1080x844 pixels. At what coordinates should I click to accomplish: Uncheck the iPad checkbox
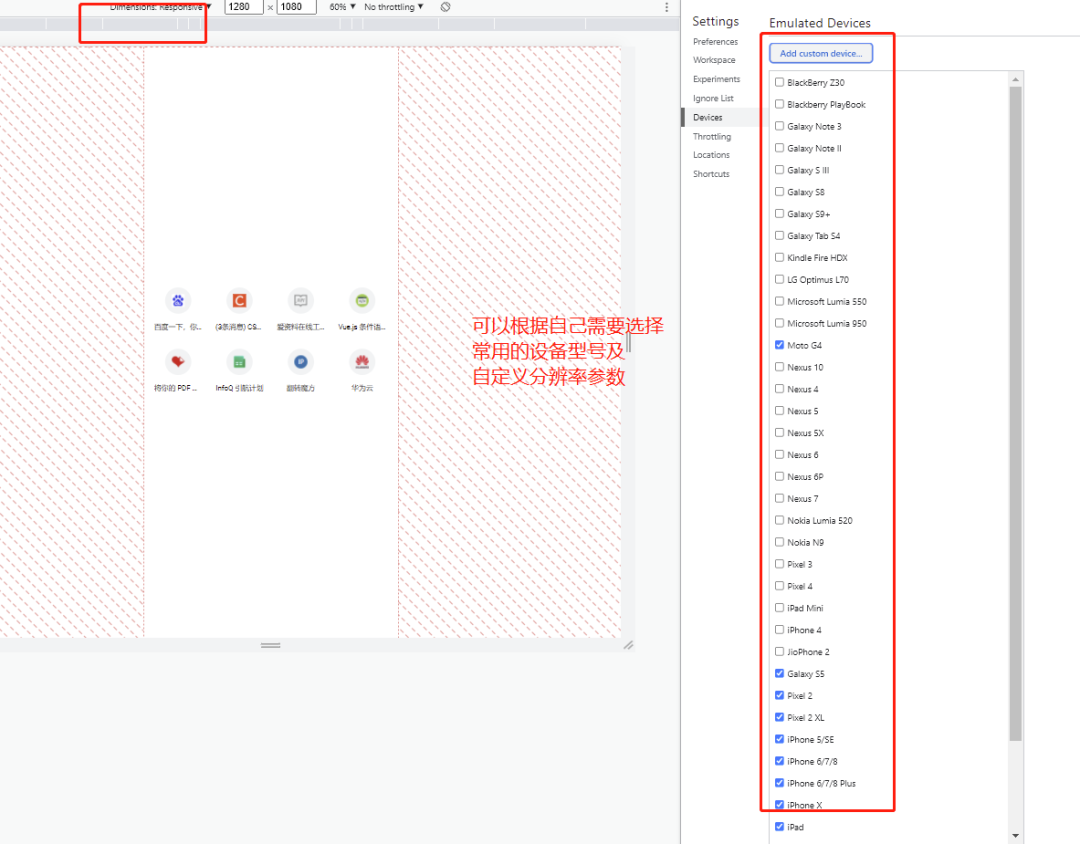point(779,827)
